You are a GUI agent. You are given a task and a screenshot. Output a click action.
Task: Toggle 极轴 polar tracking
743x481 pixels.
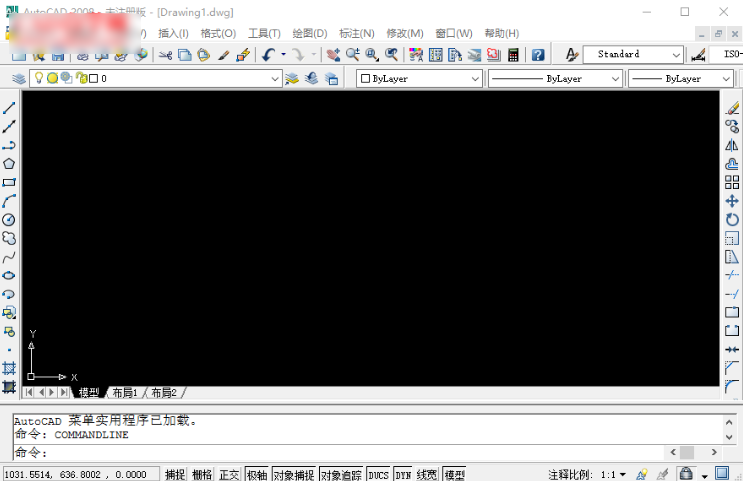(257, 474)
